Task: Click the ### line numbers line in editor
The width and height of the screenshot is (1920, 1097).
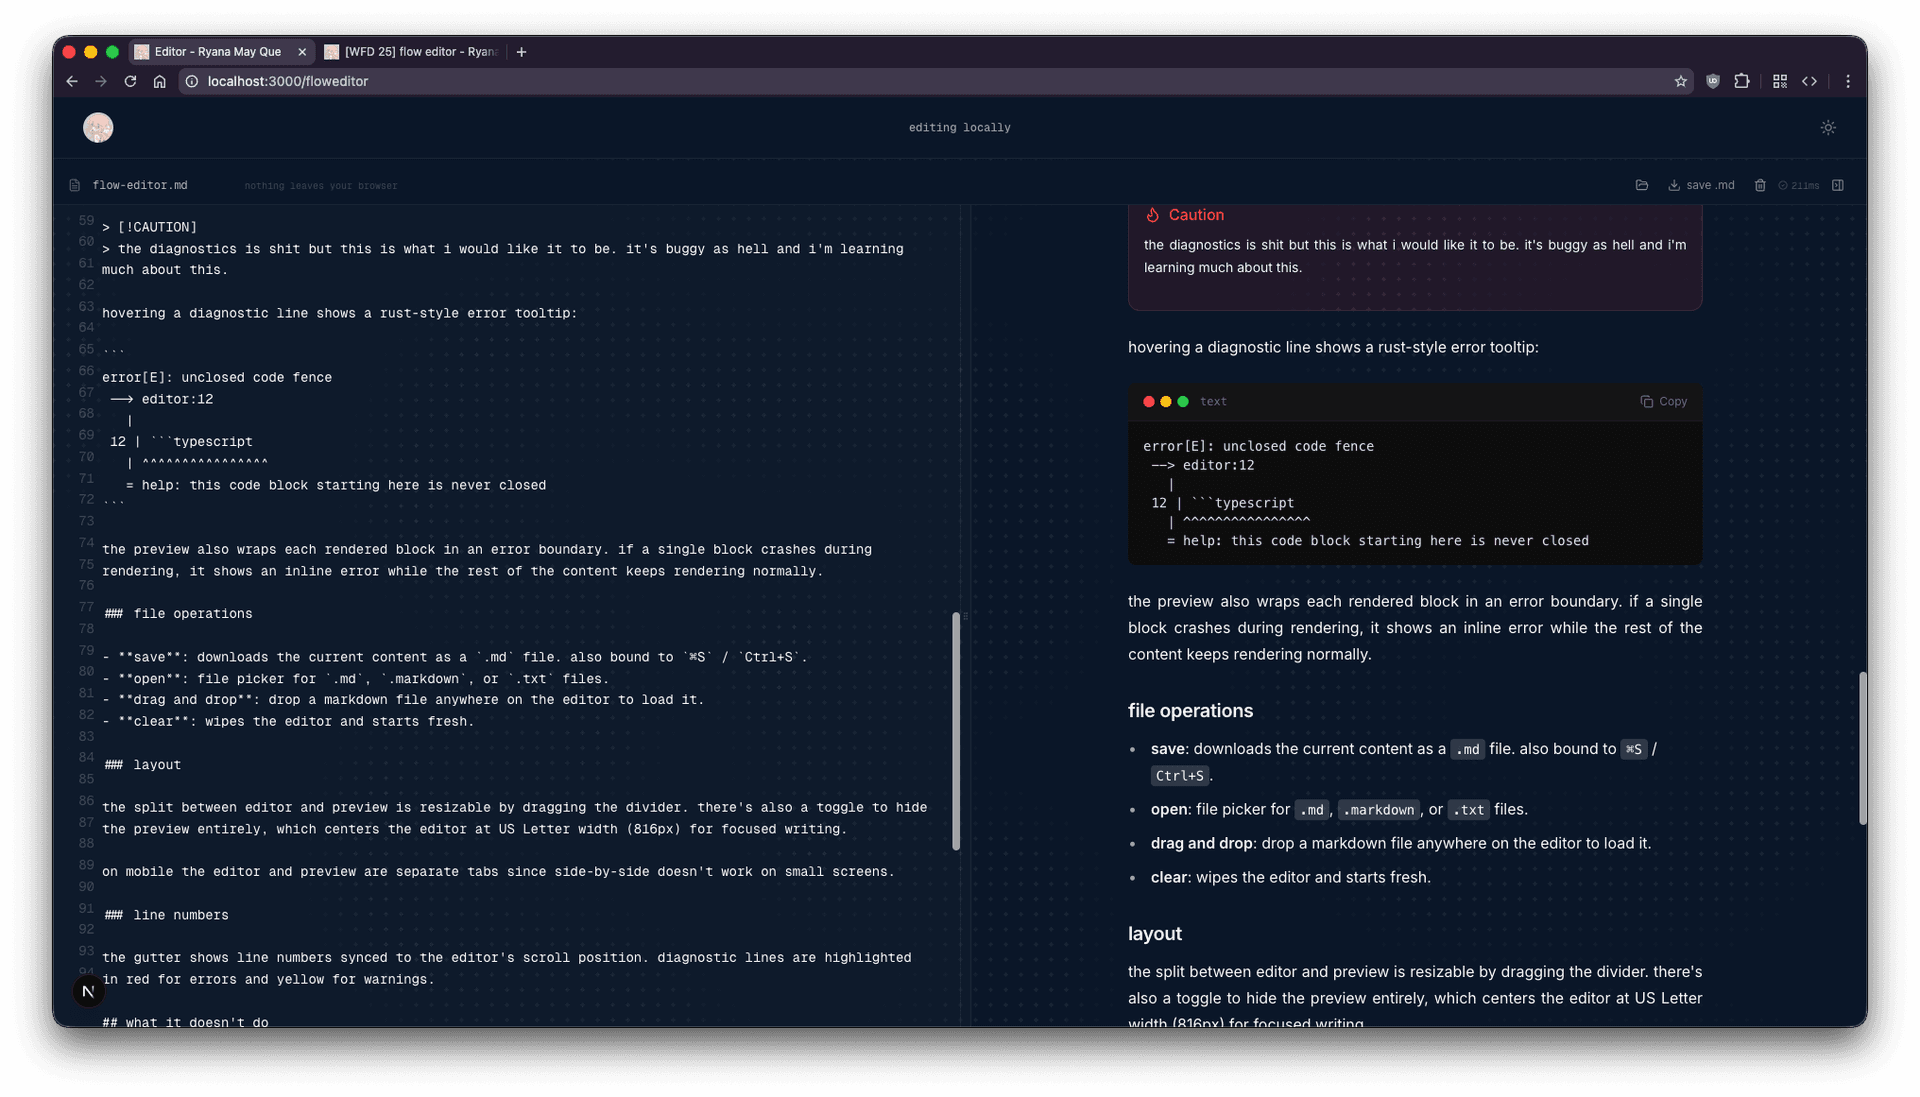Action: (166, 915)
